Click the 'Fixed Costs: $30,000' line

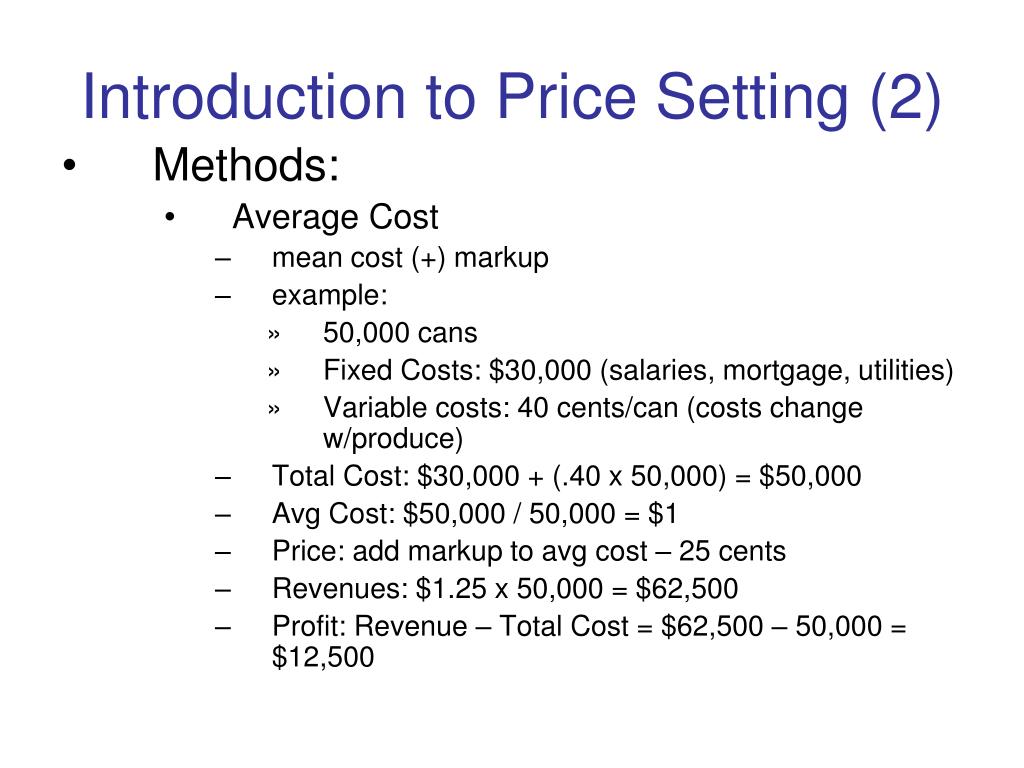(x=638, y=371)
